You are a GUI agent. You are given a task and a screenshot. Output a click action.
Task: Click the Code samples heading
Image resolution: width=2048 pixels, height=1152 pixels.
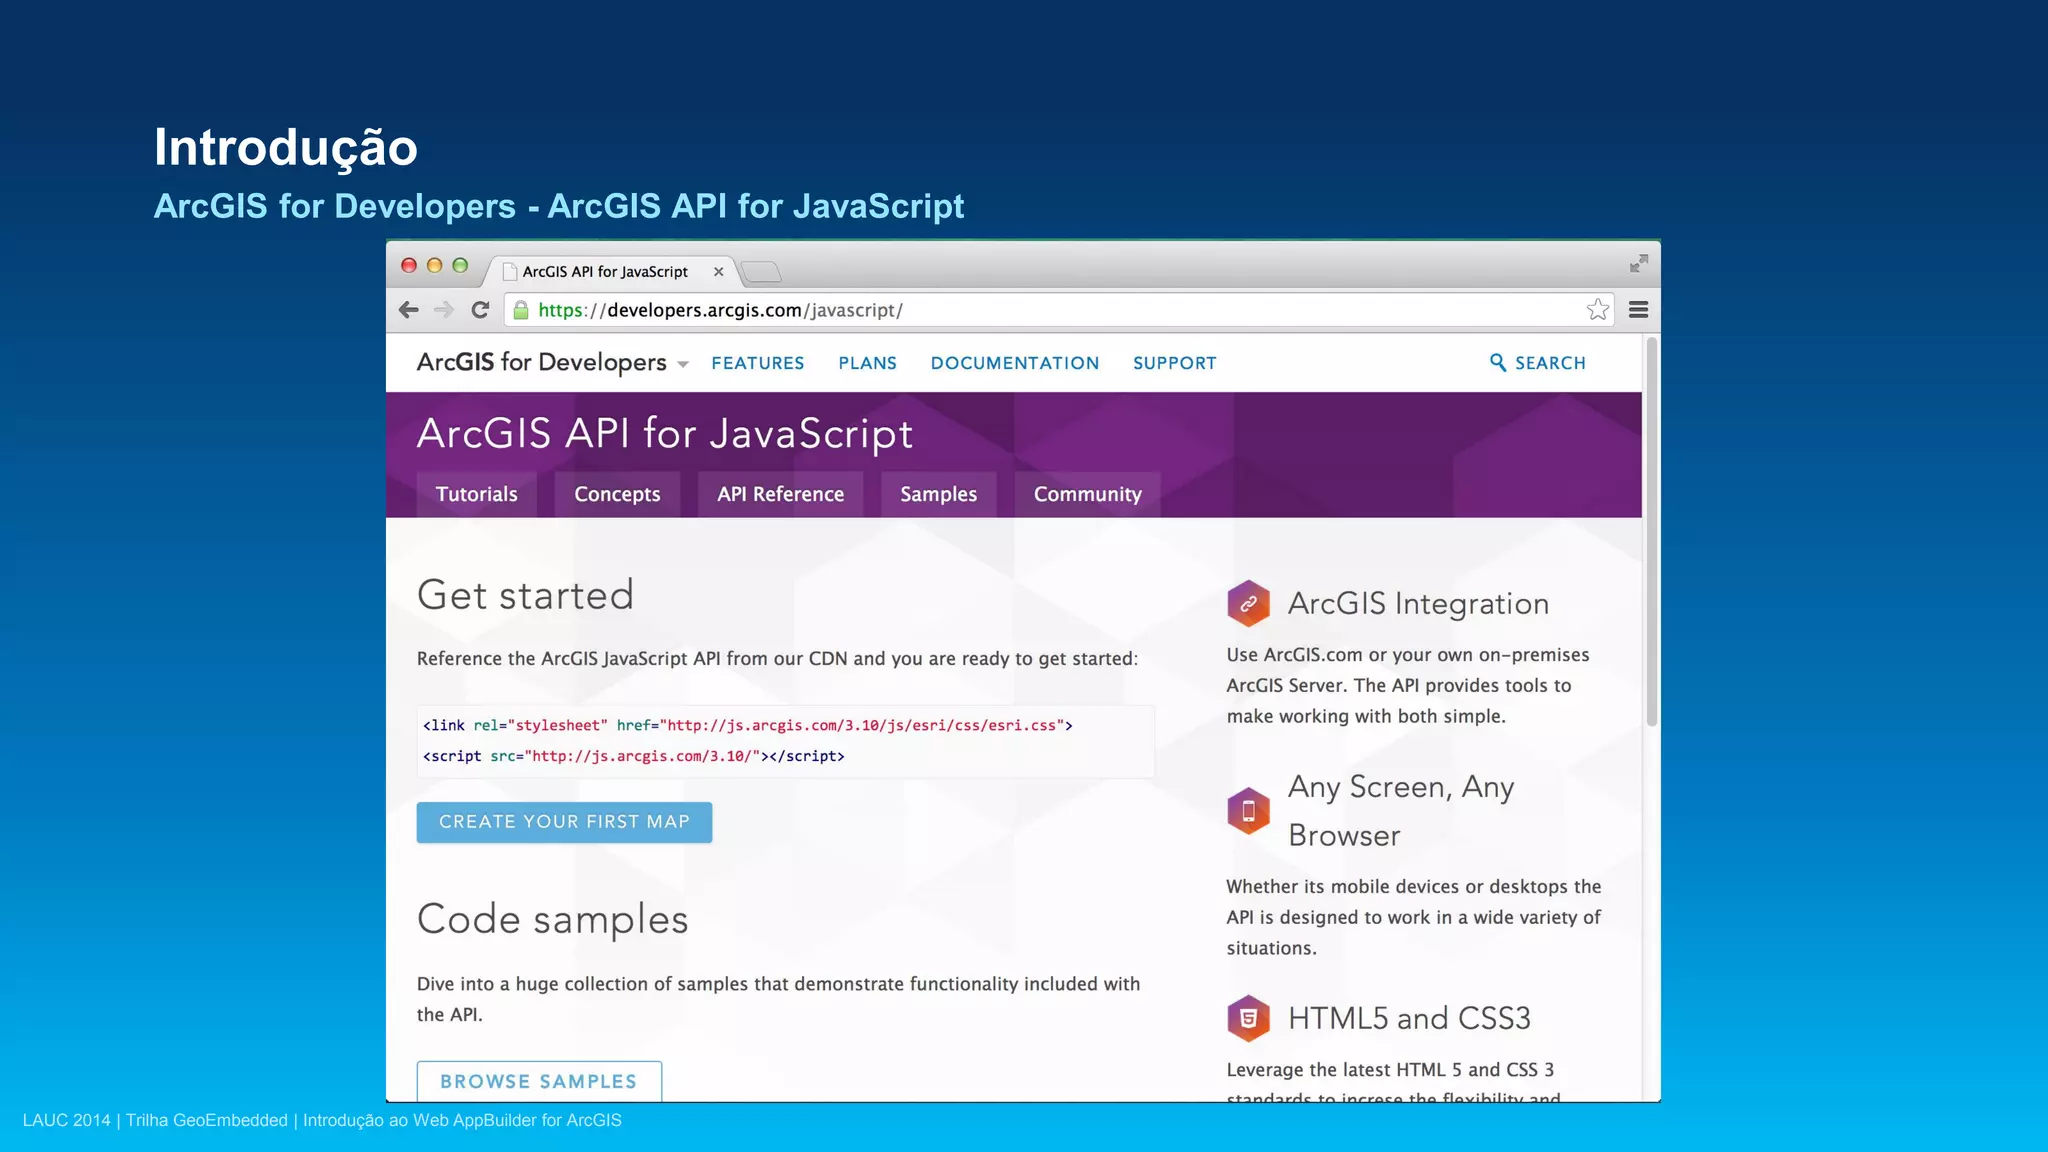(x=552, y=919)
